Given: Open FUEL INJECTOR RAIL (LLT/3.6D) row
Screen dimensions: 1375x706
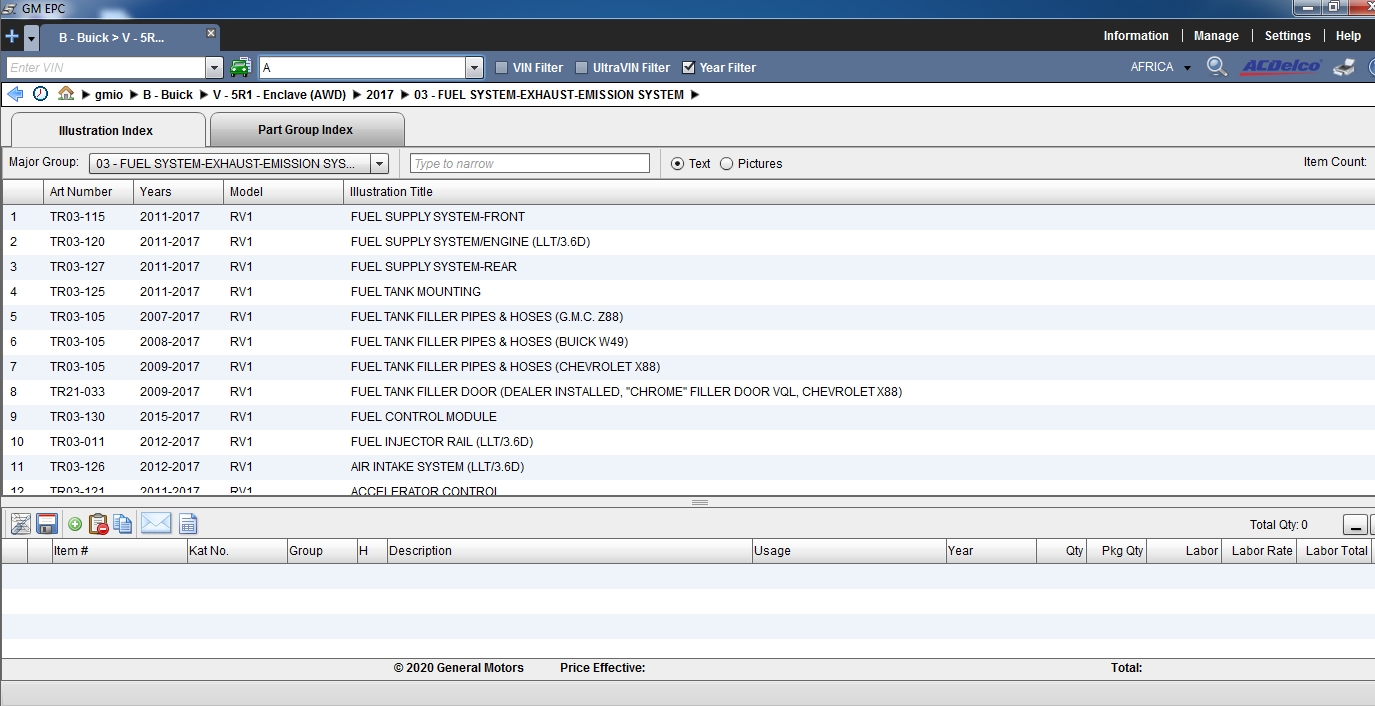Looking at the screenshot, I should 688,442.
